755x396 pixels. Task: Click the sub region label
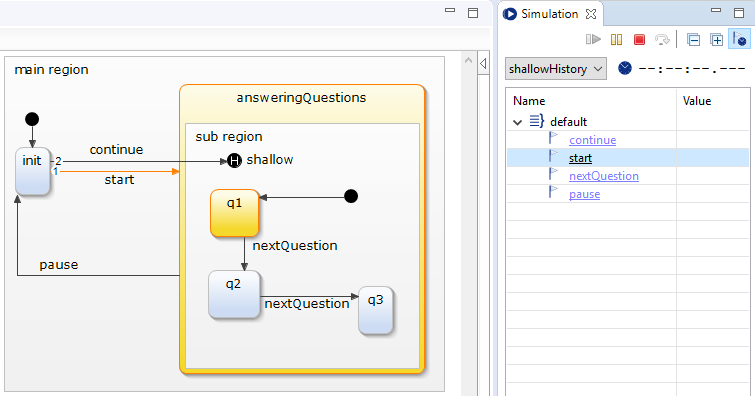[229, 137]
